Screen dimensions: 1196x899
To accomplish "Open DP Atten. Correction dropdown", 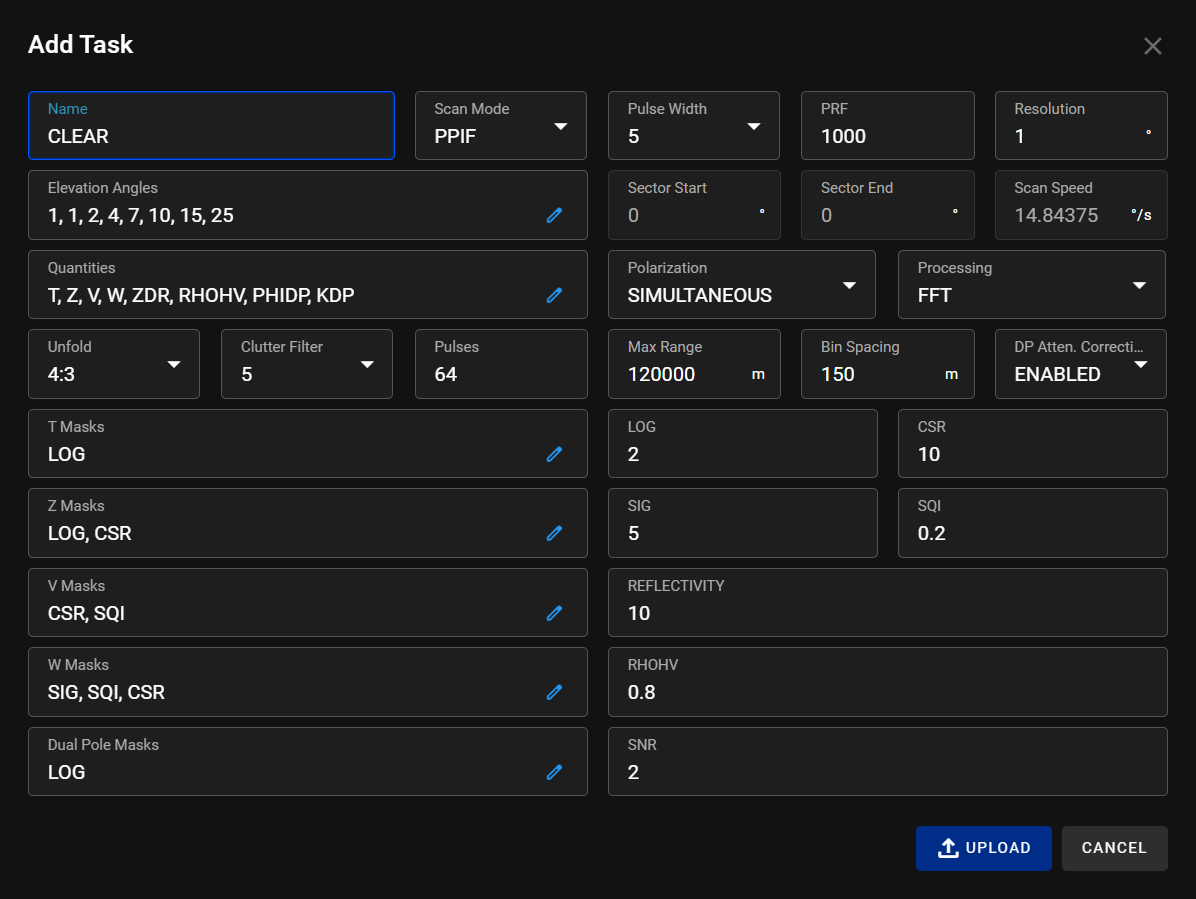I will pos(1080,364).
